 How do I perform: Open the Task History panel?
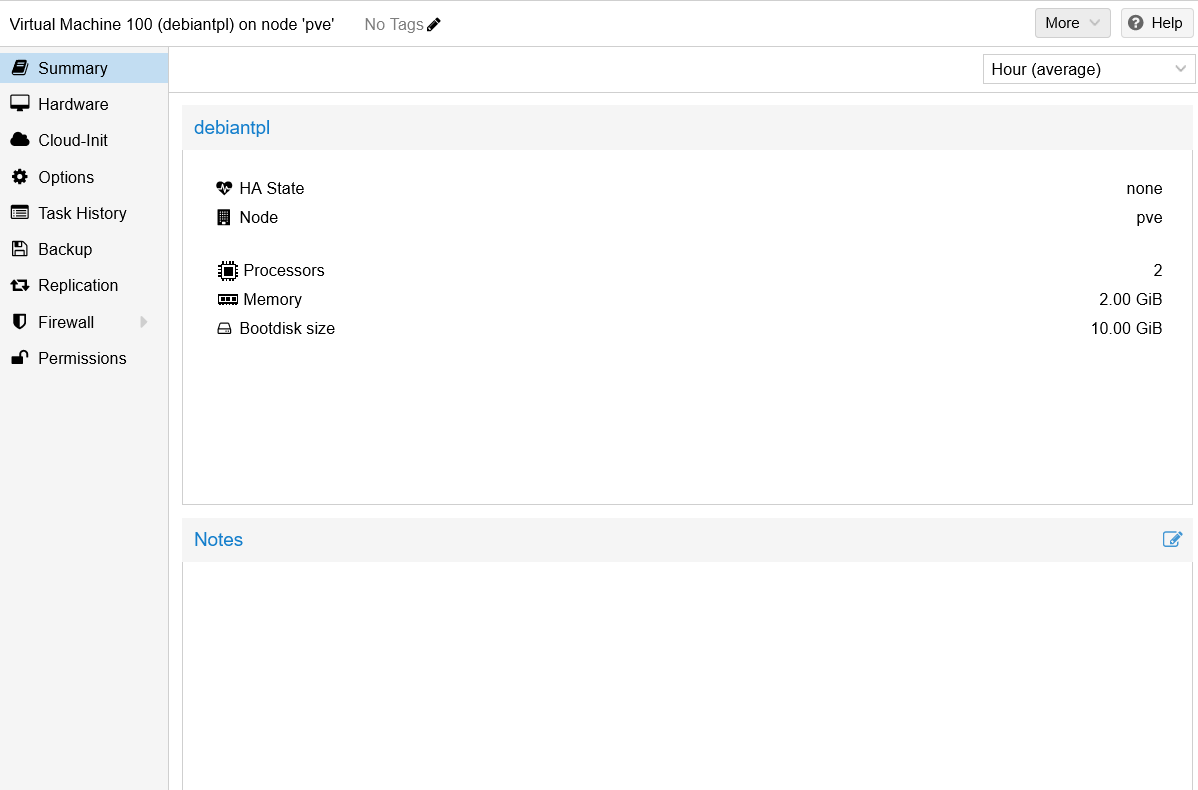click(x=82, y=213)
